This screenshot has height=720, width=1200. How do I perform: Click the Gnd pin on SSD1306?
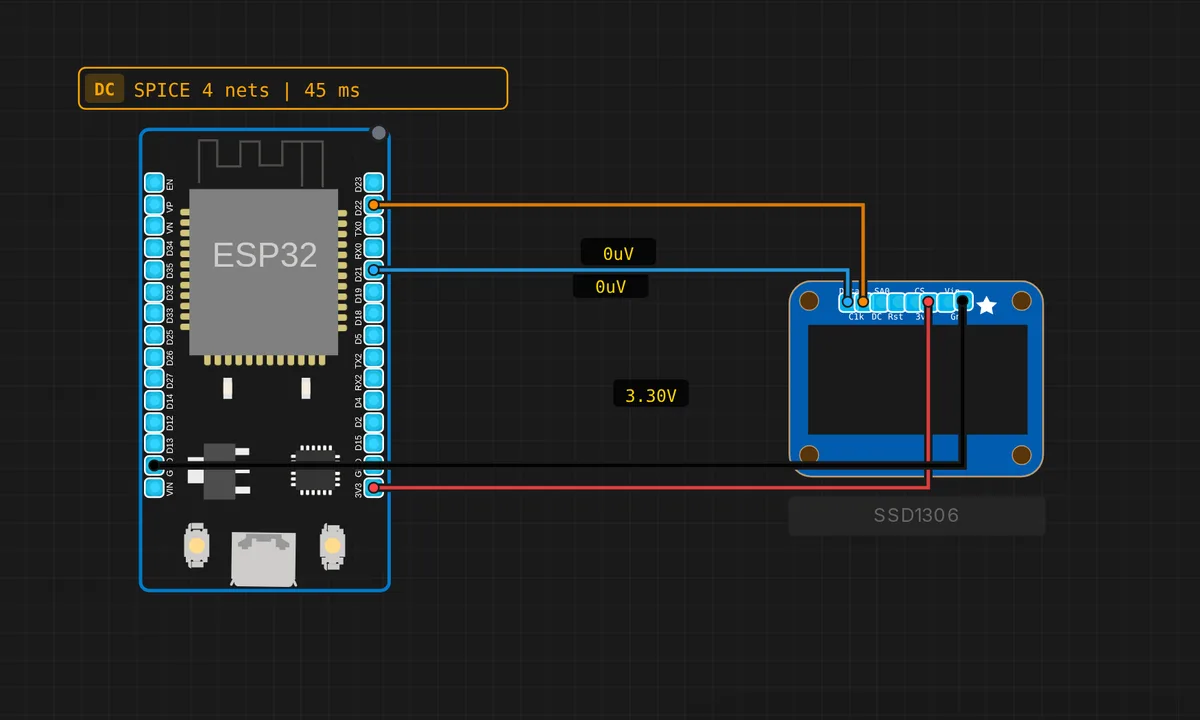pos(962,301)
